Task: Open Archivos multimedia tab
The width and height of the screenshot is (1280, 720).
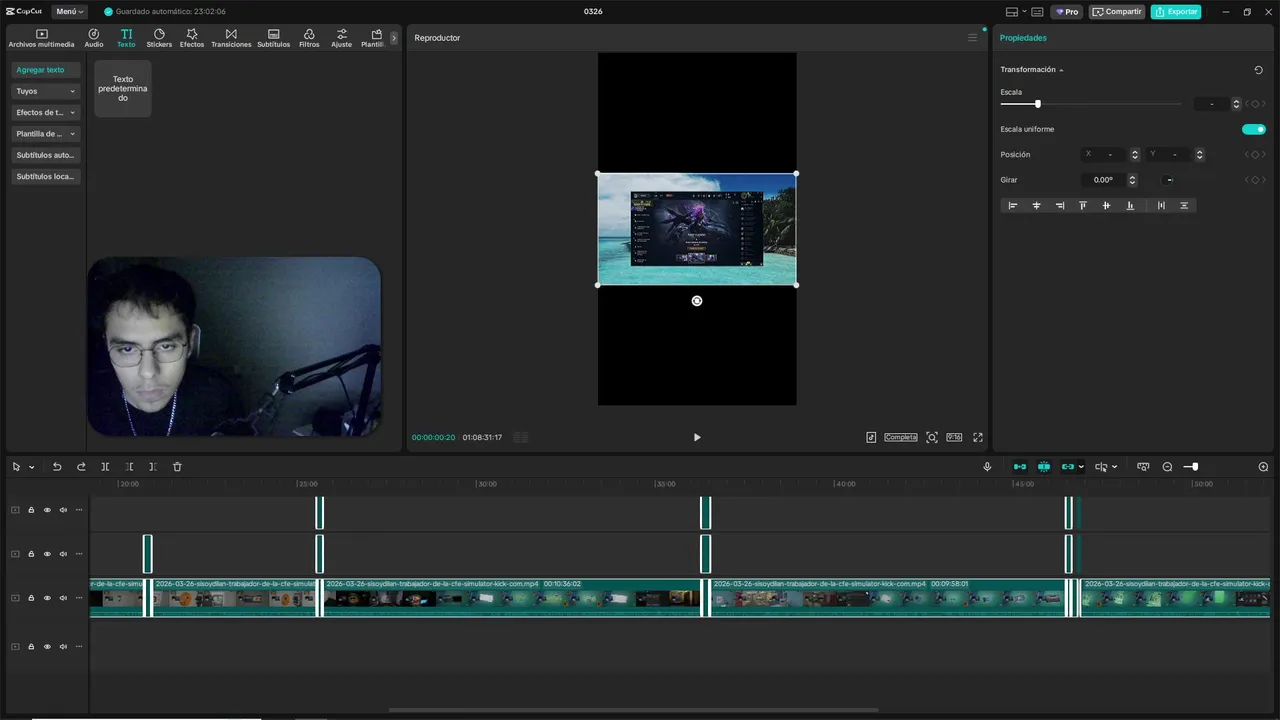Action: (41, 38)
